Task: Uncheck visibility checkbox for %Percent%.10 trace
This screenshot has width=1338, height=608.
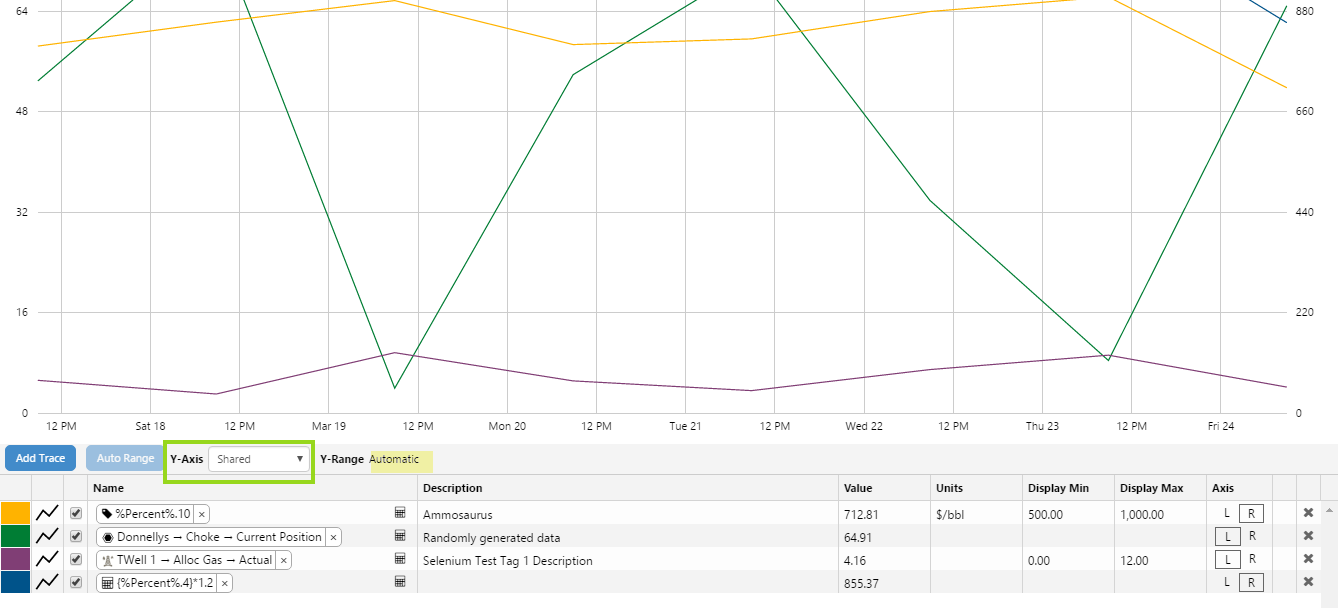Action: [76, 513]
